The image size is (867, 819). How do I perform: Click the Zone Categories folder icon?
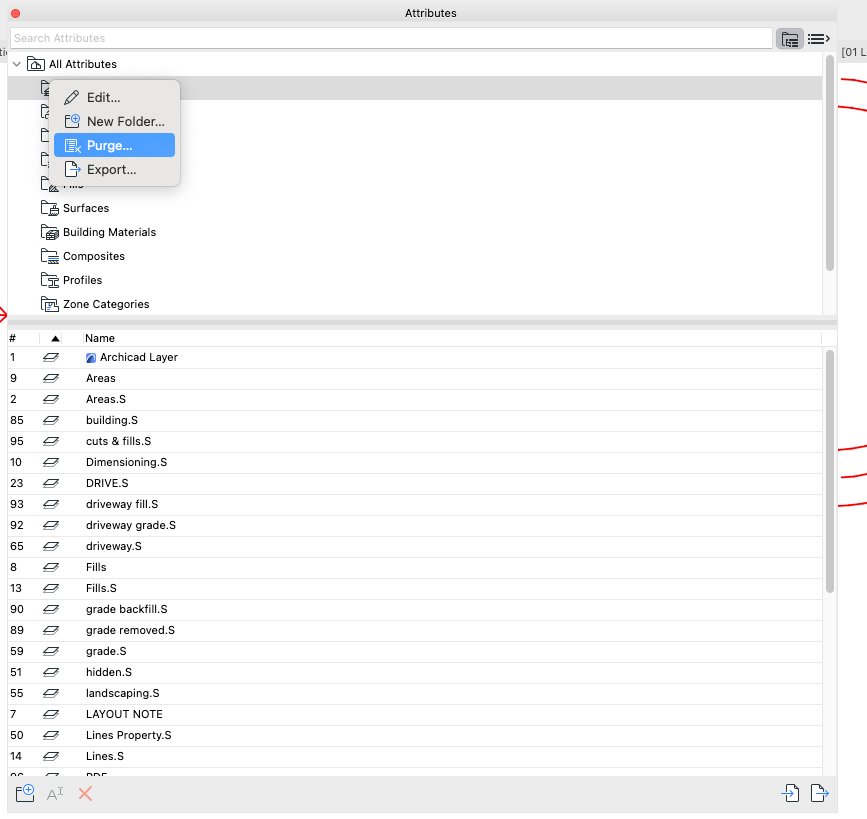[x=48, y=304]
